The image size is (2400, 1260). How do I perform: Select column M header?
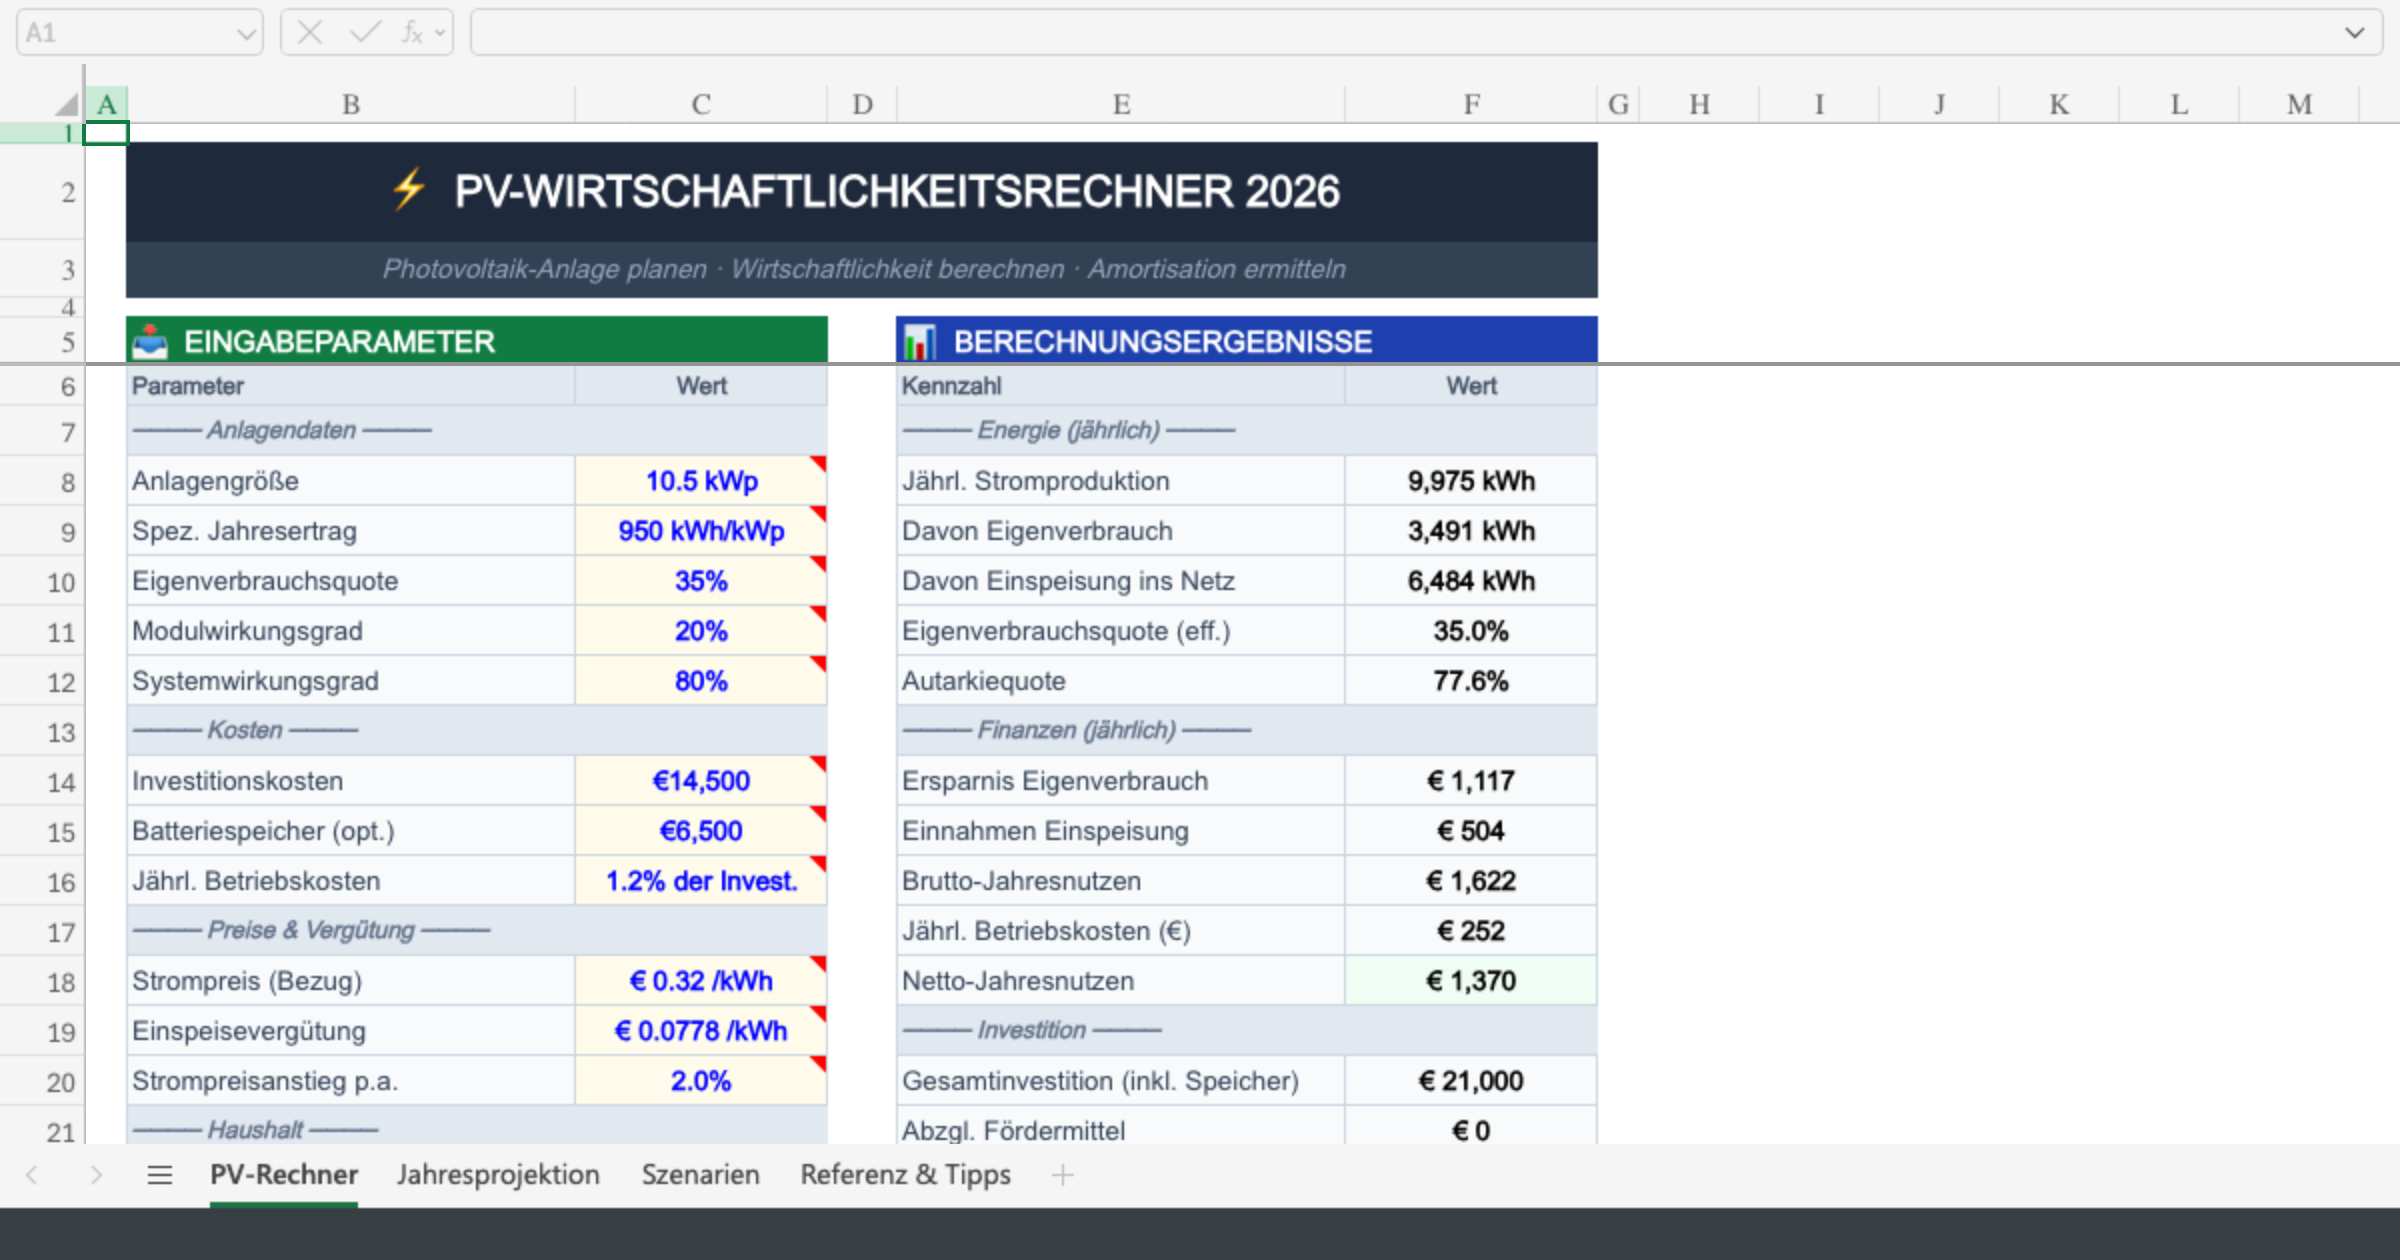[x=2299, y=104]
